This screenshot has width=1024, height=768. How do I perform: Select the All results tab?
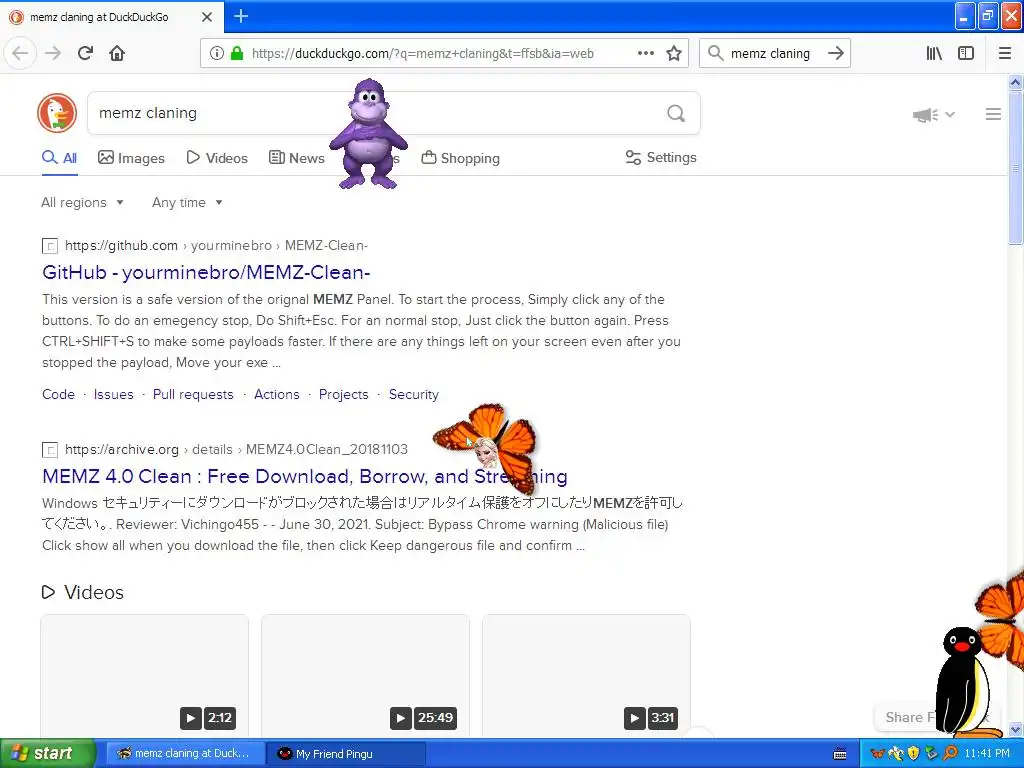(59, 158)
